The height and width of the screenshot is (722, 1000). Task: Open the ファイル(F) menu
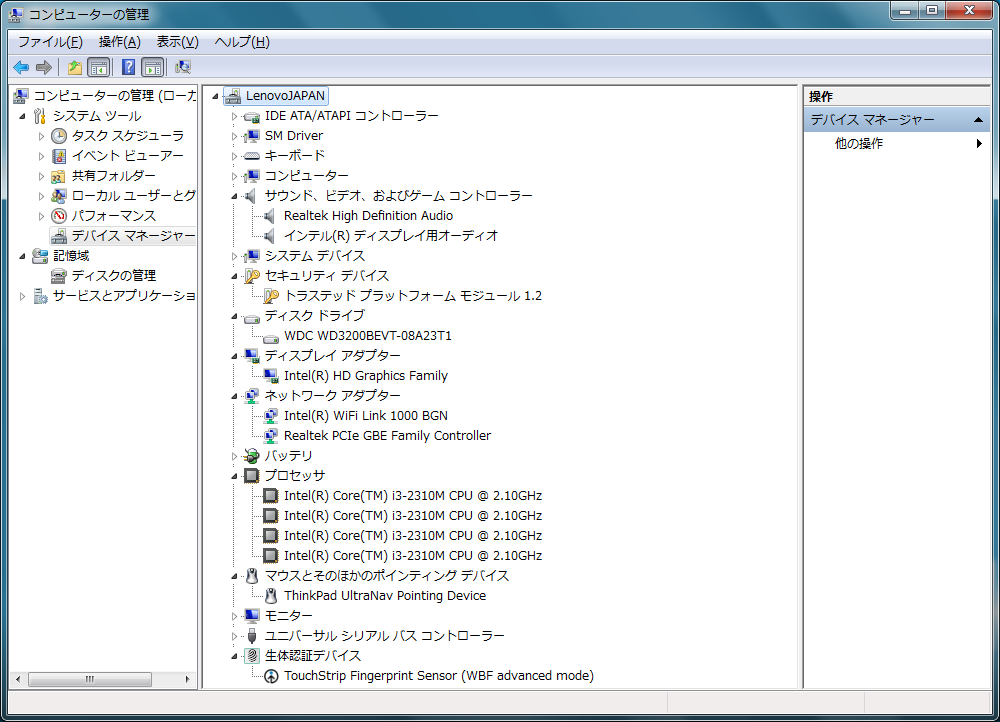click(x=50, y=42)
